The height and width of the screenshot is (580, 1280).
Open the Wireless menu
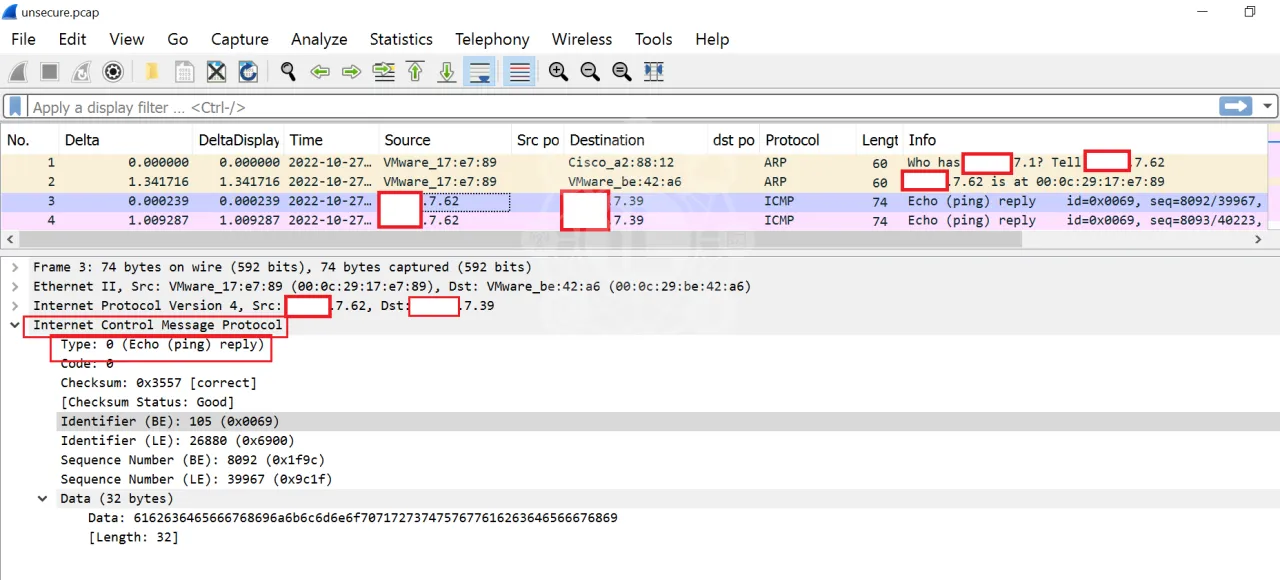coord(582,39)
